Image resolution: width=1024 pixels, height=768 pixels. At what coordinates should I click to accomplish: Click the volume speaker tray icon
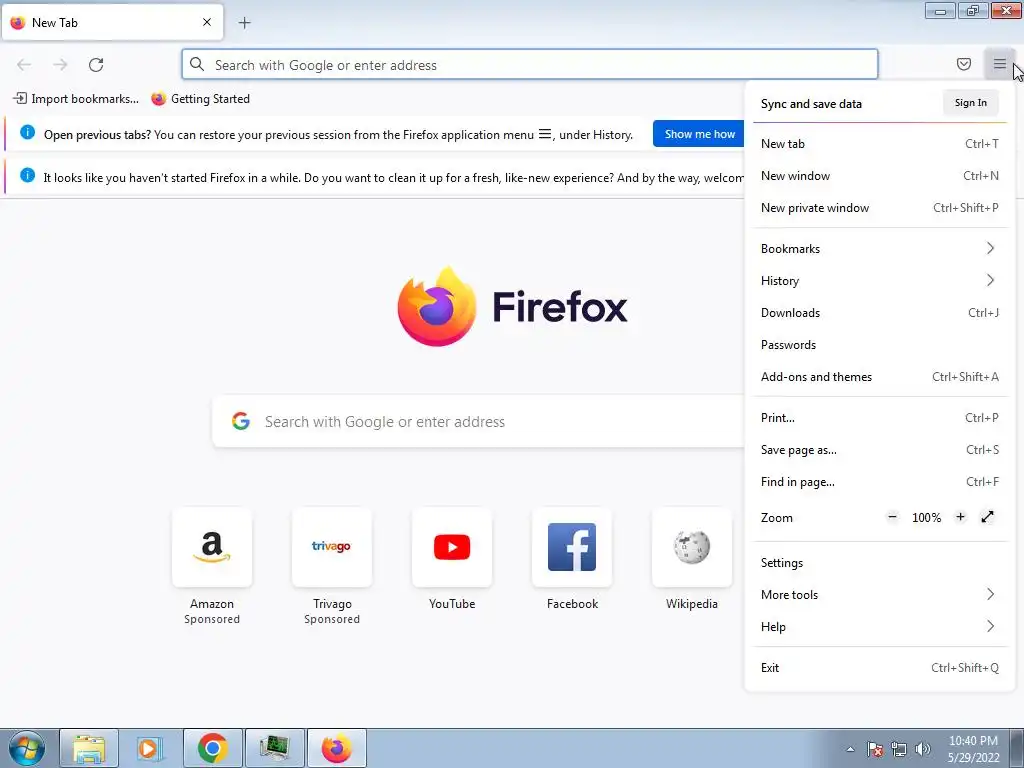tap(923, 749)
